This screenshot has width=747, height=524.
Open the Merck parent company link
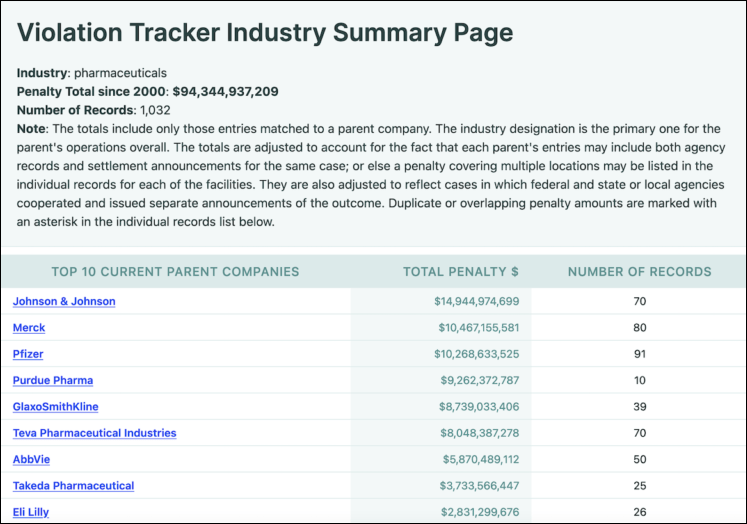pos(29,328)
